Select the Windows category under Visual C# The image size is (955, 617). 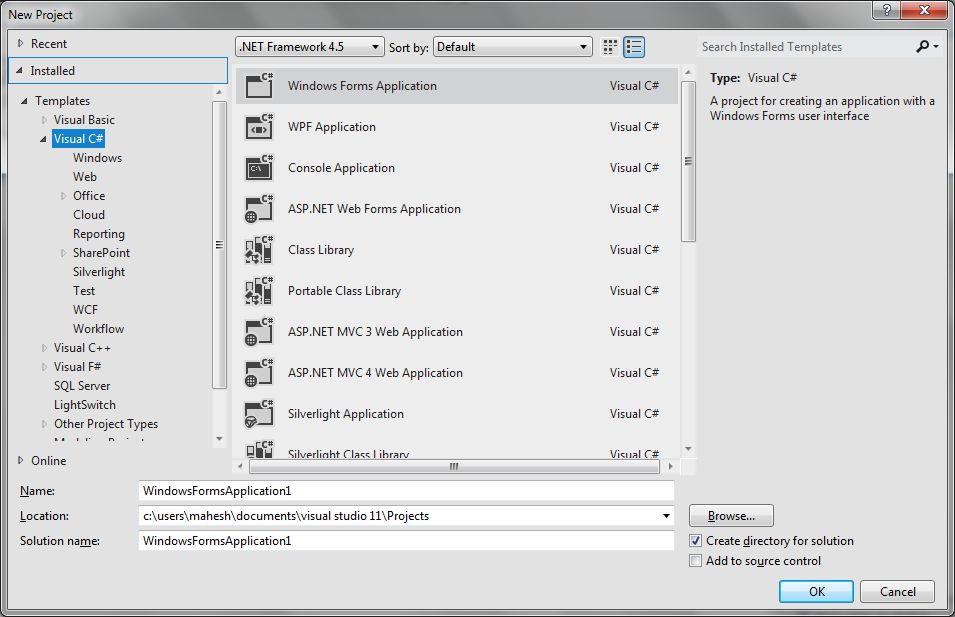[97, 158]
